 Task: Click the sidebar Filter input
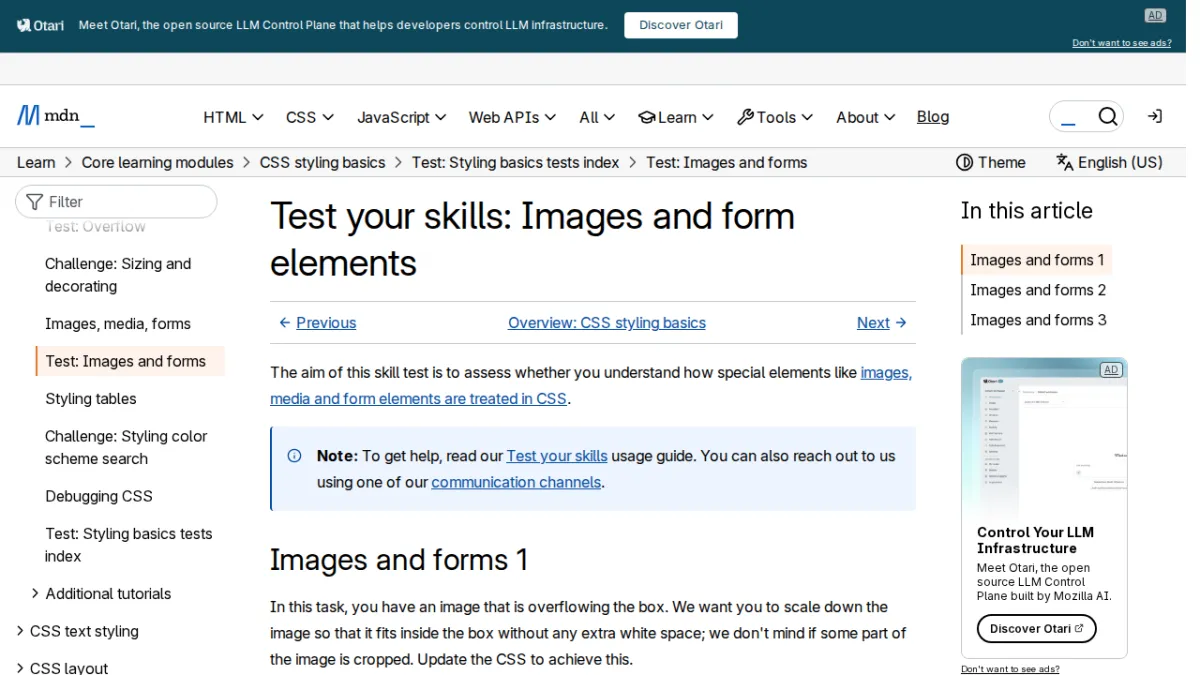116,202
